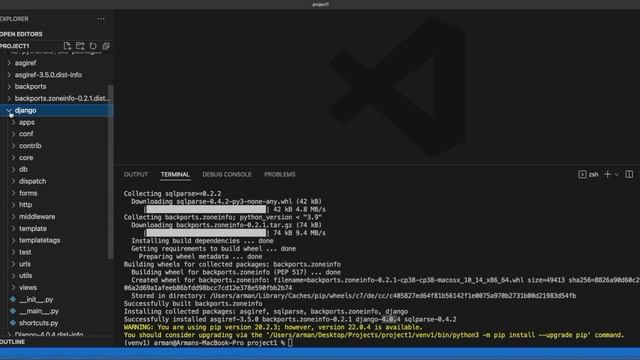
Task: Add a new terminal with plus icon
Action: click(607, 174)
